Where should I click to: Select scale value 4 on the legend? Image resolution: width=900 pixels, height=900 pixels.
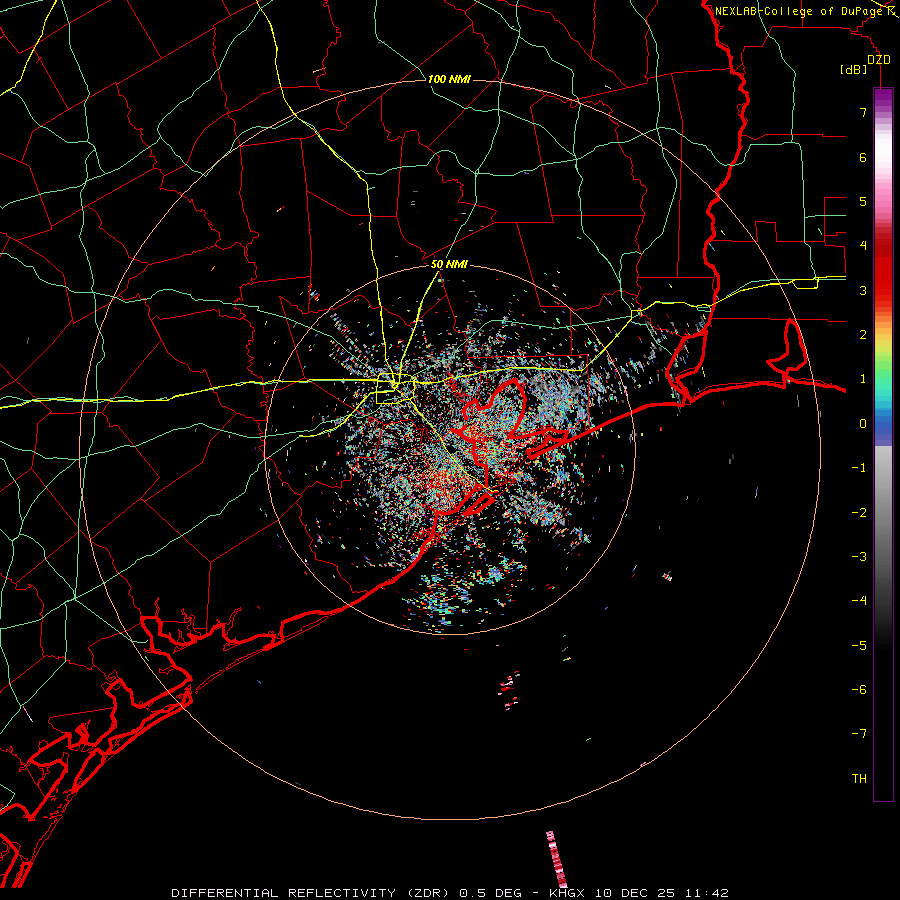pyautogui.click(x=863, y=246)
